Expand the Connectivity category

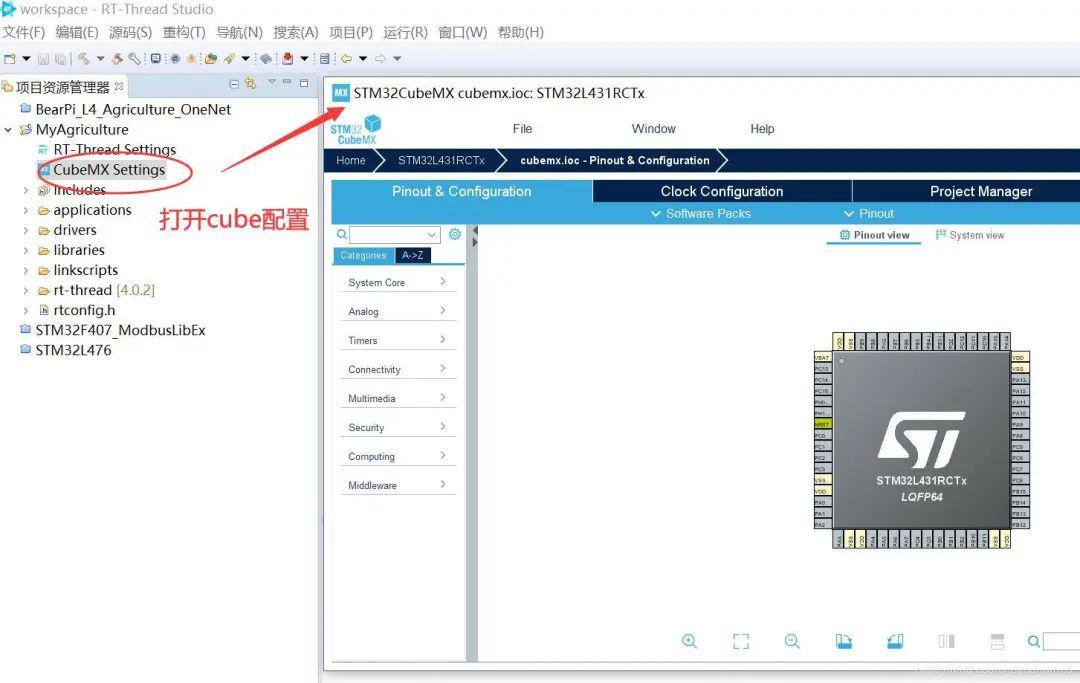point(397,369)
